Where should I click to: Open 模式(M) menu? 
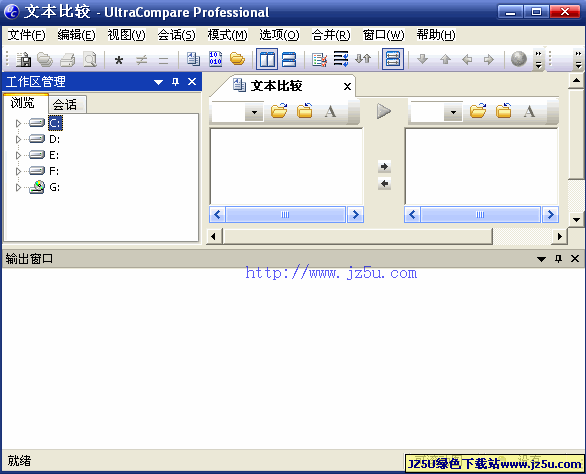[227, 35]
